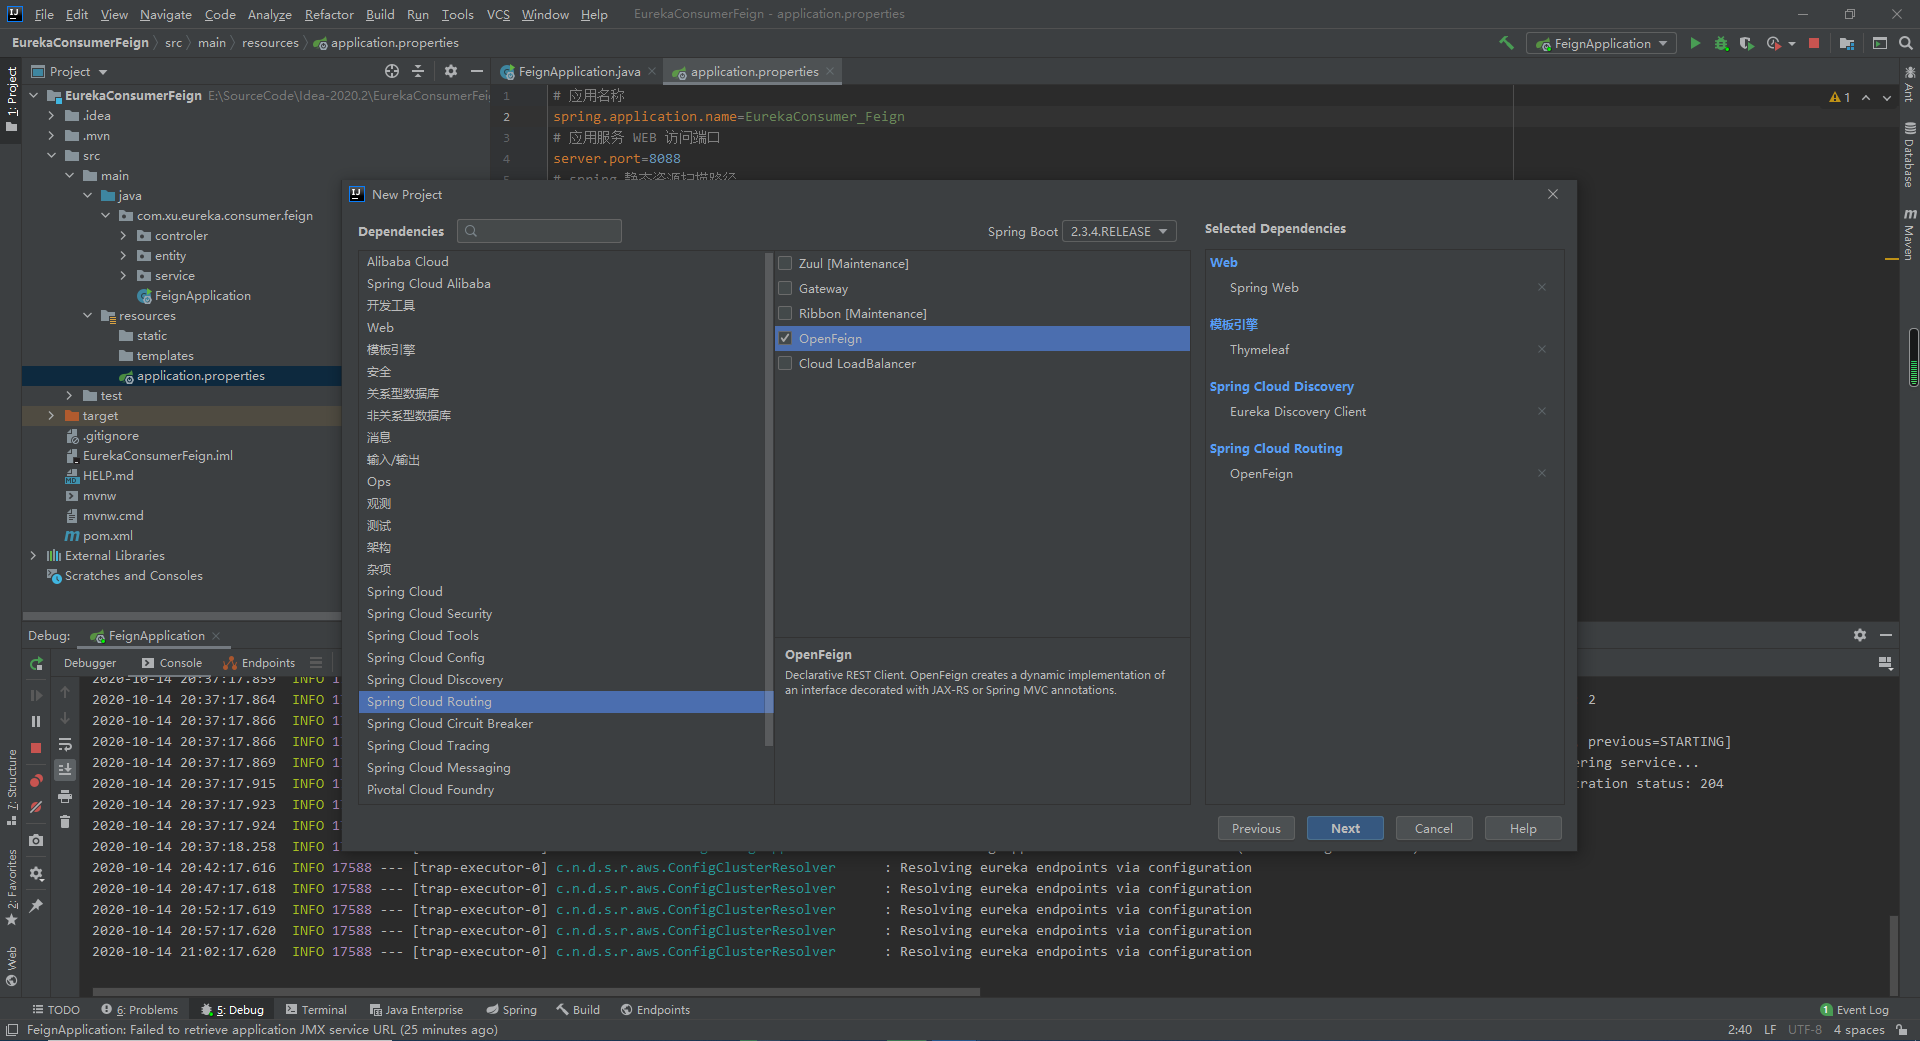Switch to Console tab in Debug panel
Screen dimensions: 1920x1041
pyautogui.click(x=172, y=663)
